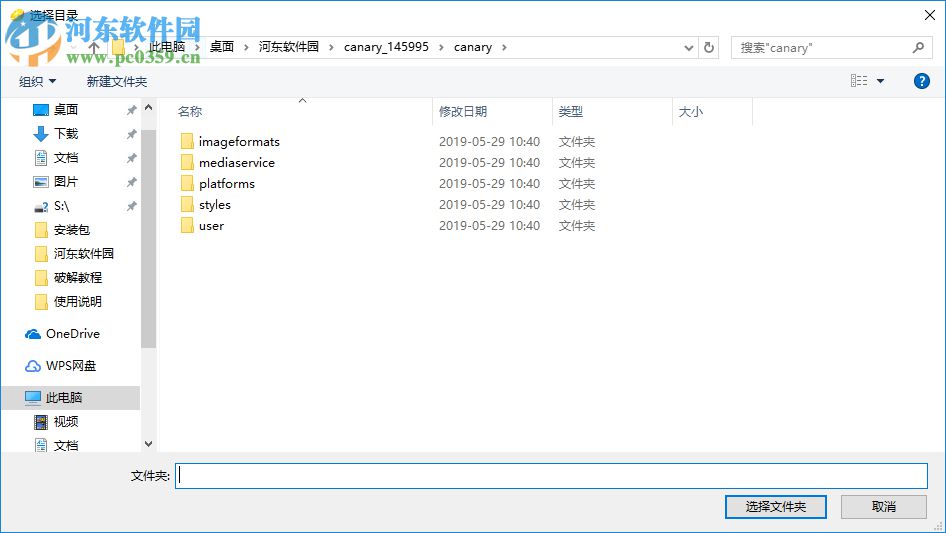Open the view options dropdown arrow
Image resolution: width=946 pixels, height=533 pixels.
point(880,81)
